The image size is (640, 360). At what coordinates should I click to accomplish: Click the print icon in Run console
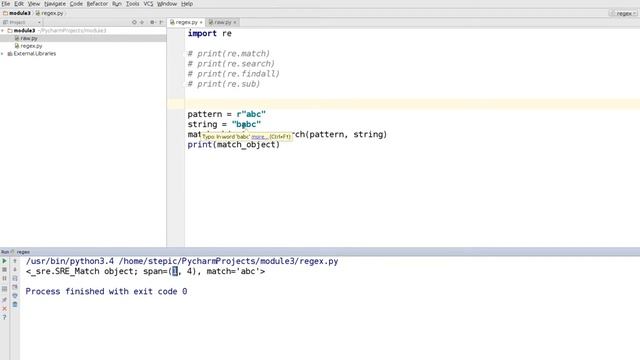(x=15, y=296)
